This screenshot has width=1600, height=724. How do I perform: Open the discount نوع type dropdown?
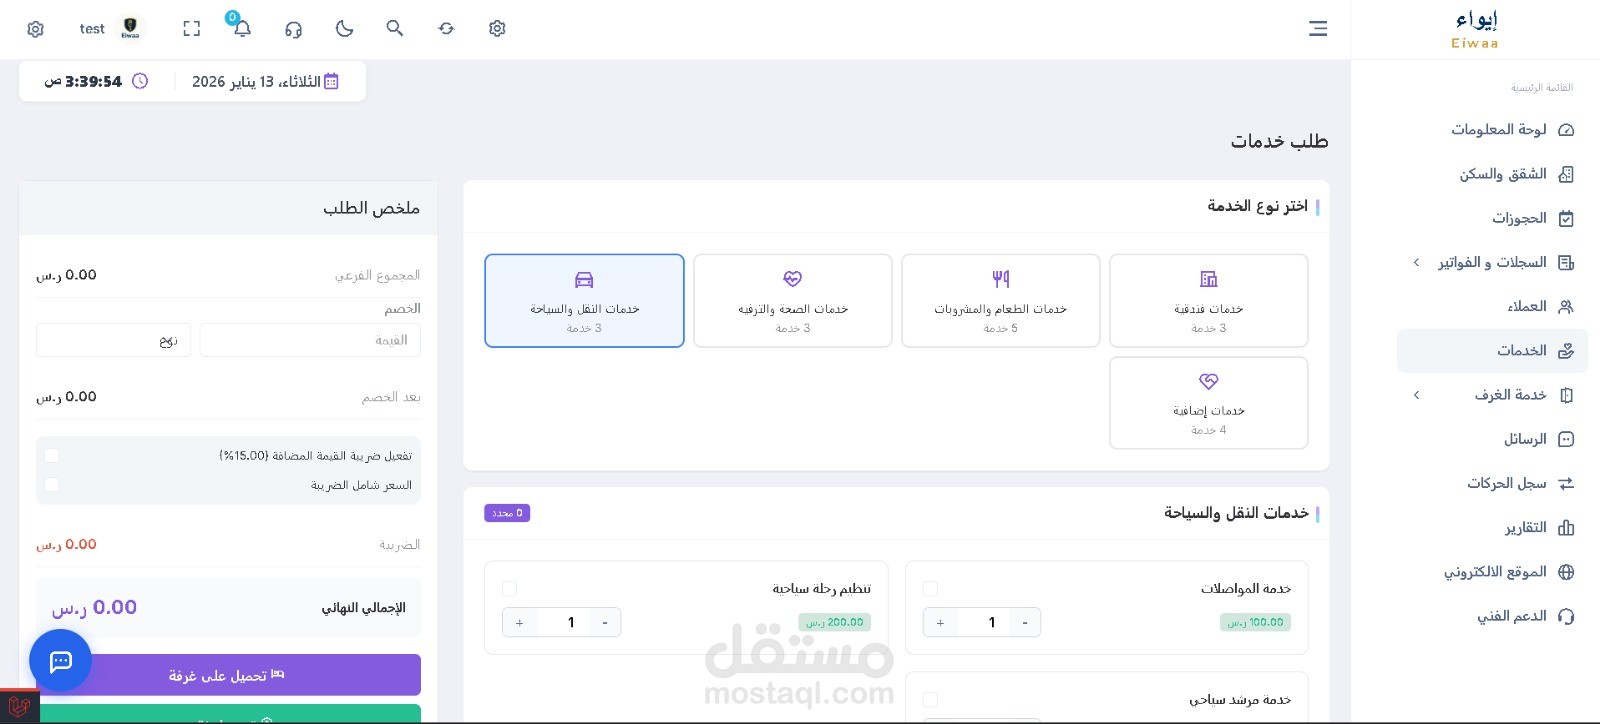coord(113,340)
